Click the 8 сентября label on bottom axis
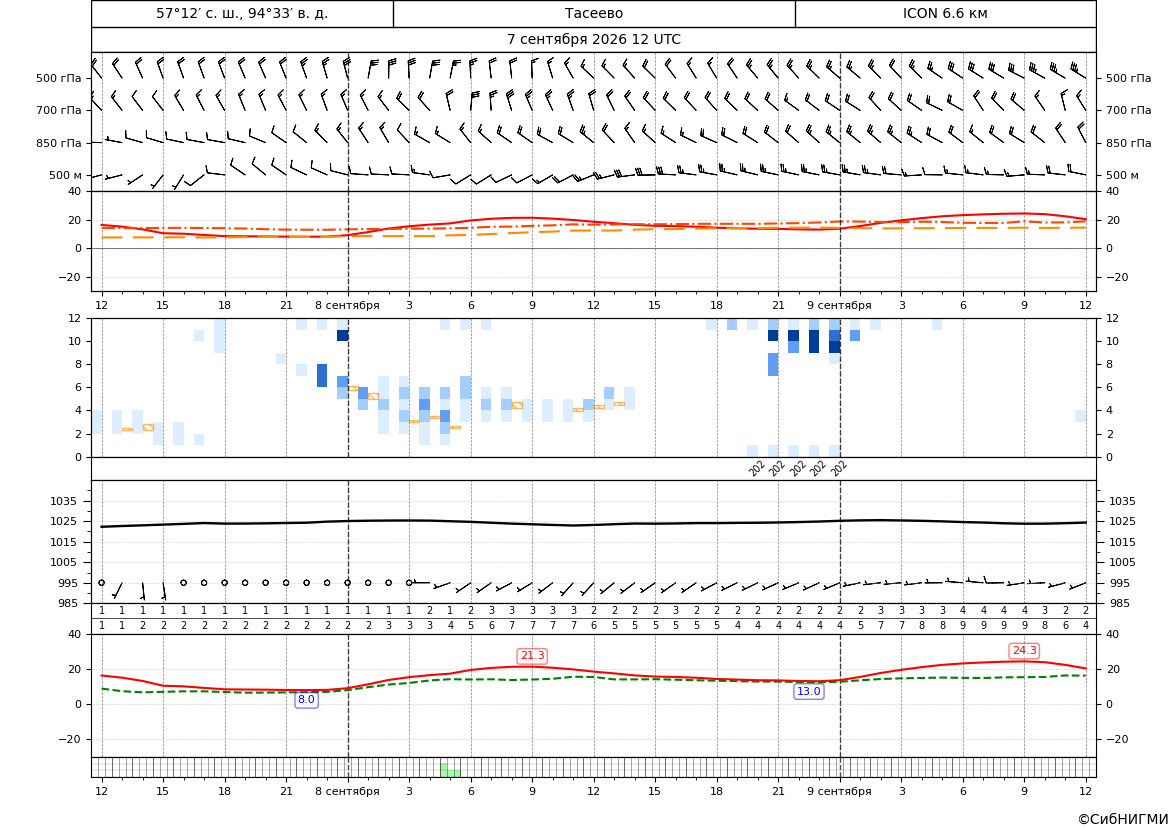This screenshot has width=1169, height=827. coord(347,791)
